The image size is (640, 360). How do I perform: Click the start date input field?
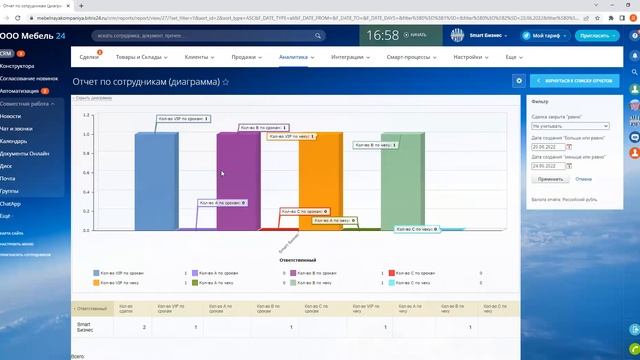click(x=548, y=147)
